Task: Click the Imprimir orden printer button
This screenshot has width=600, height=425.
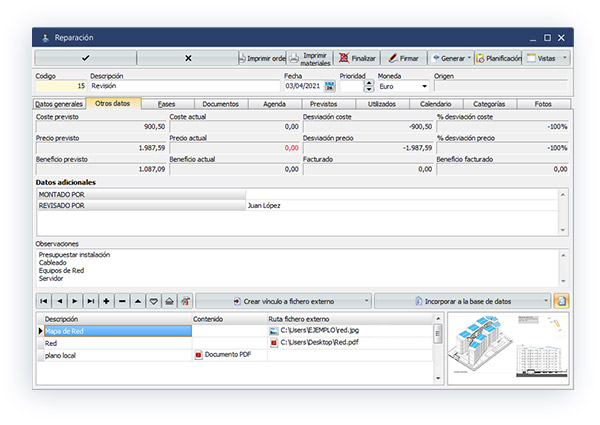Action: pyautogui.click(x=262, y=59)
